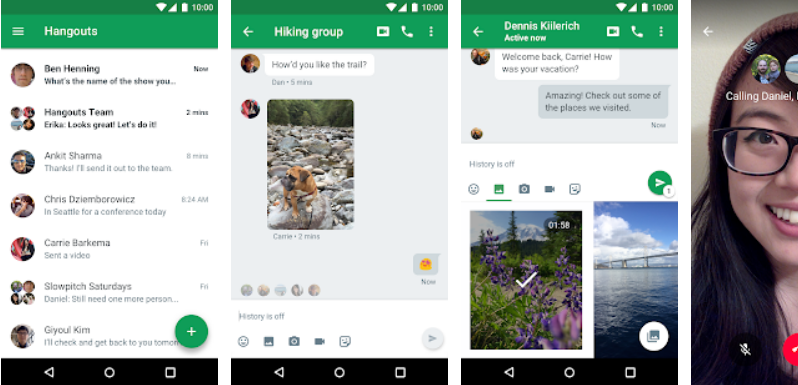Open Chris Dziemborowicz conversation
This screenshot has width=798, height=385.
point(109,205)
